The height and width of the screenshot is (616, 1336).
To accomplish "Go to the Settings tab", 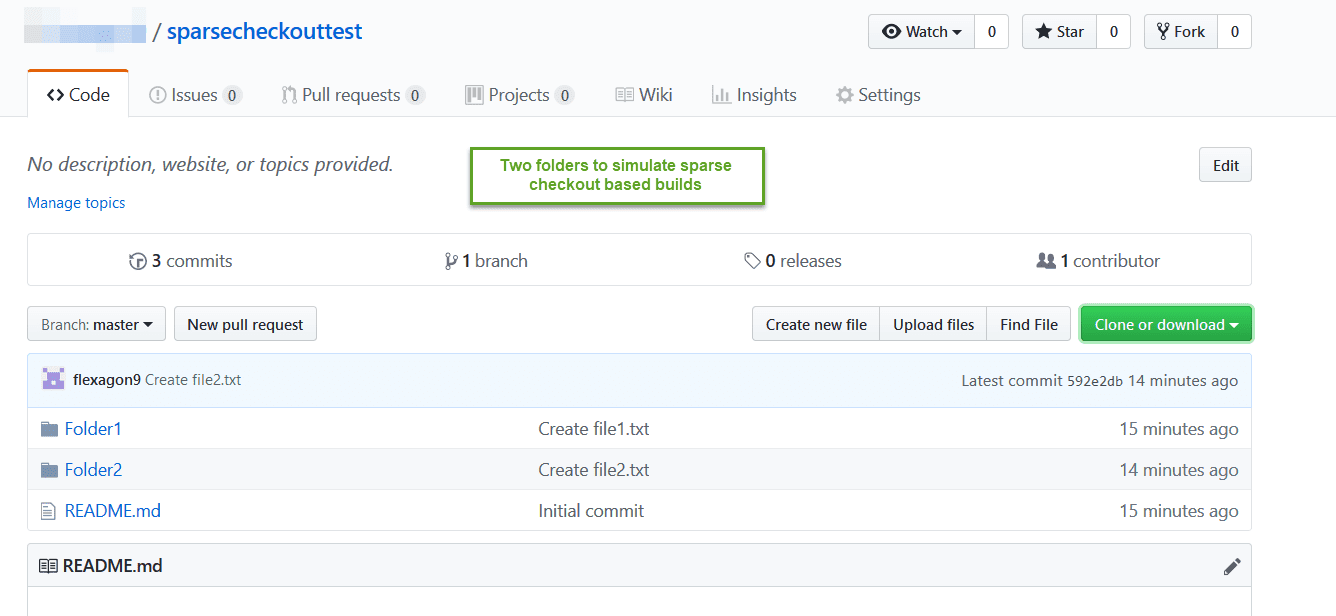I will tap(878, 95).
